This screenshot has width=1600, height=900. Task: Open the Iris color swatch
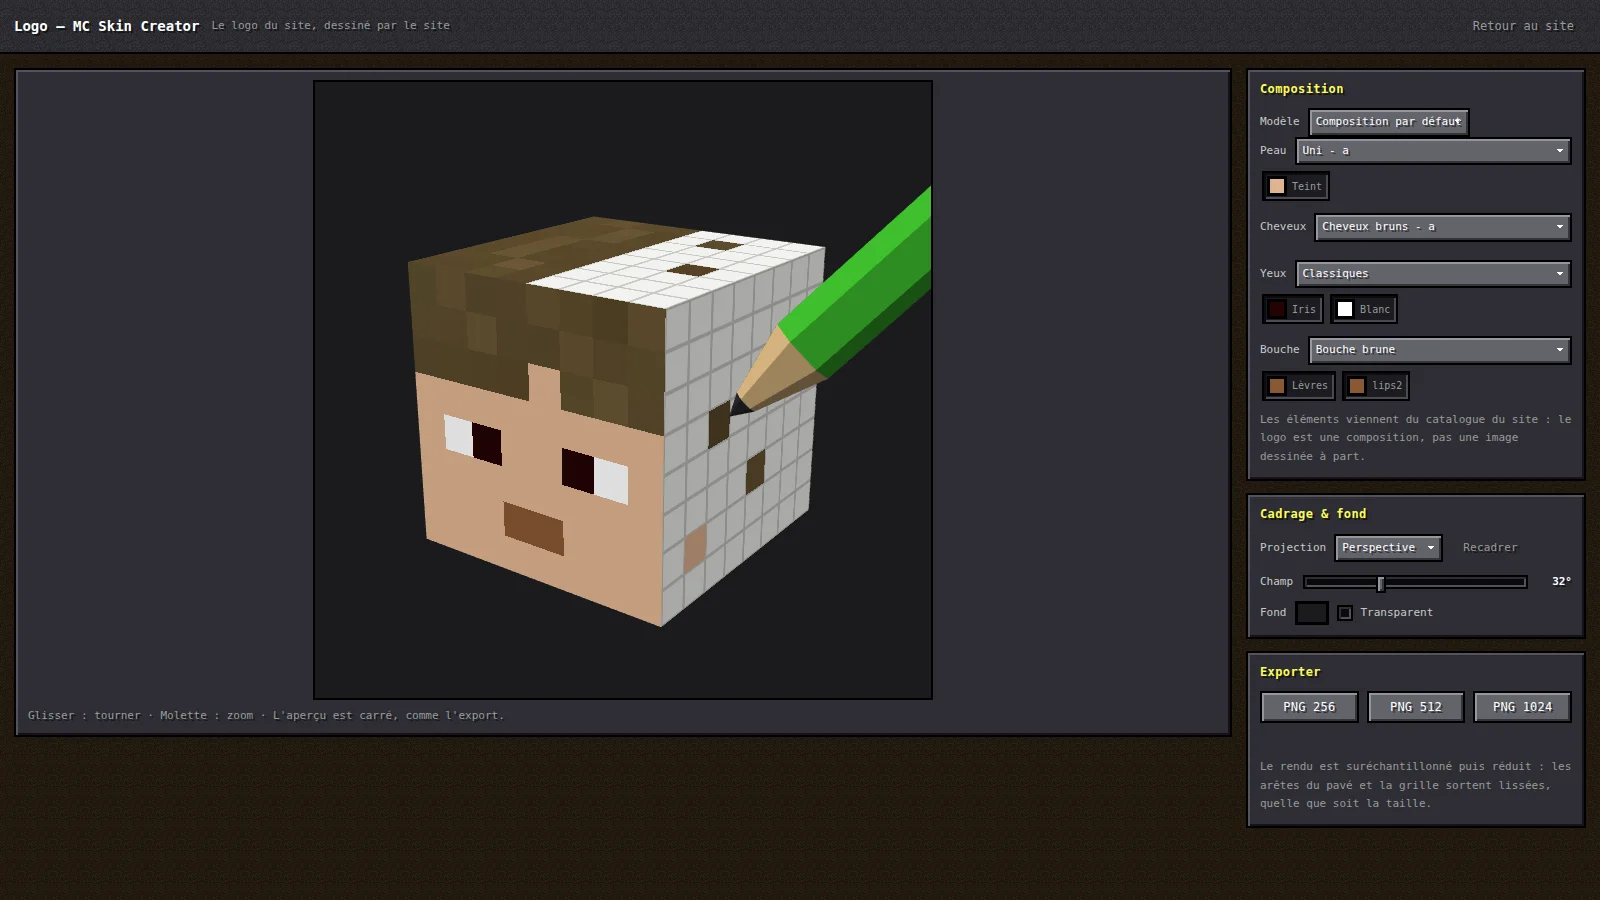(x=1292, y=310)
